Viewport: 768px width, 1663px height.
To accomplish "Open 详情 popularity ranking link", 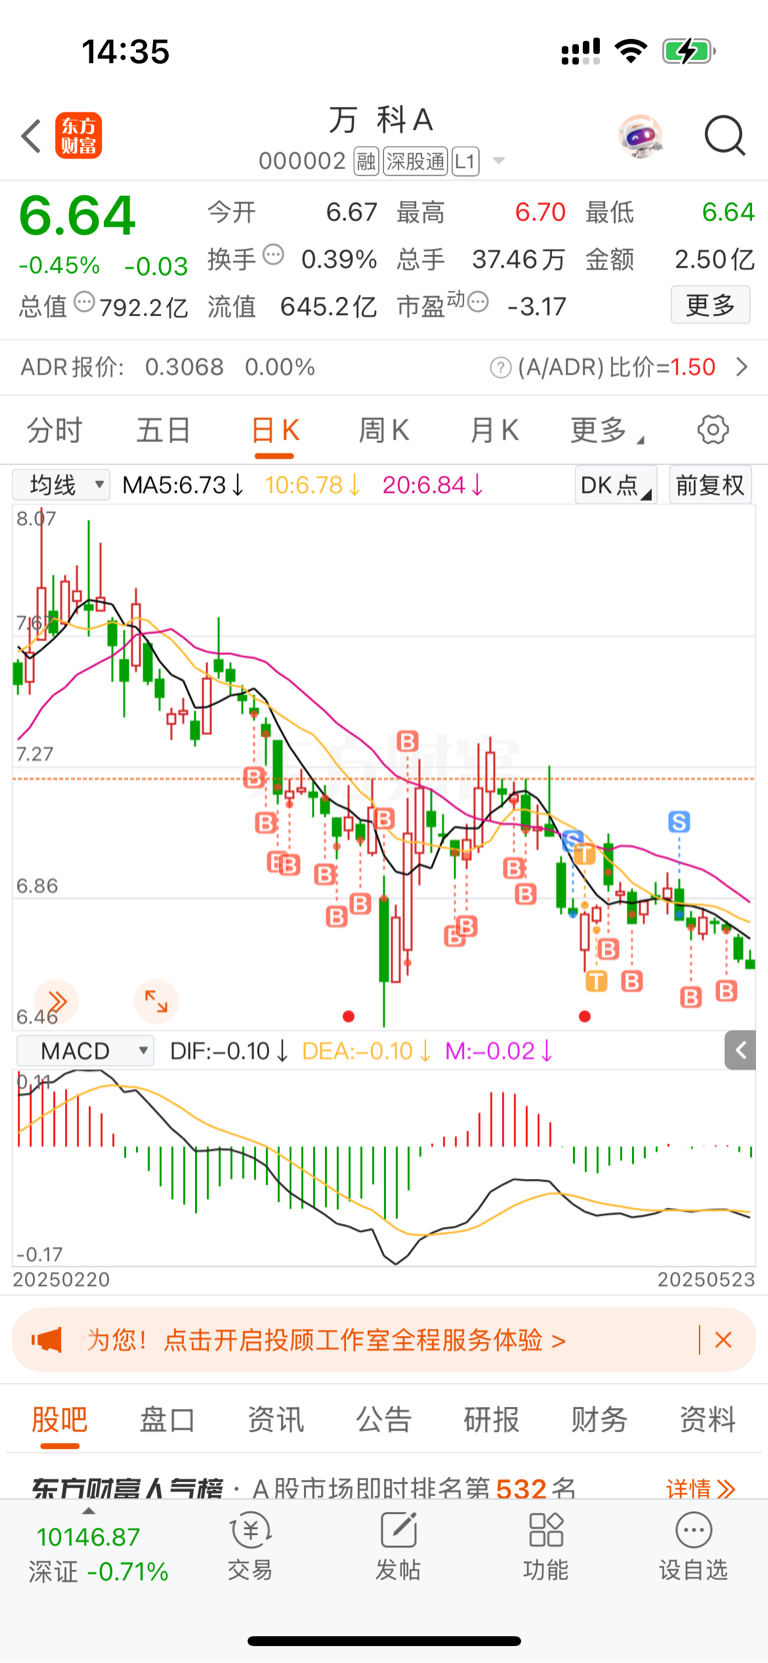I will pyautogui.click(x=701, y=1488).
